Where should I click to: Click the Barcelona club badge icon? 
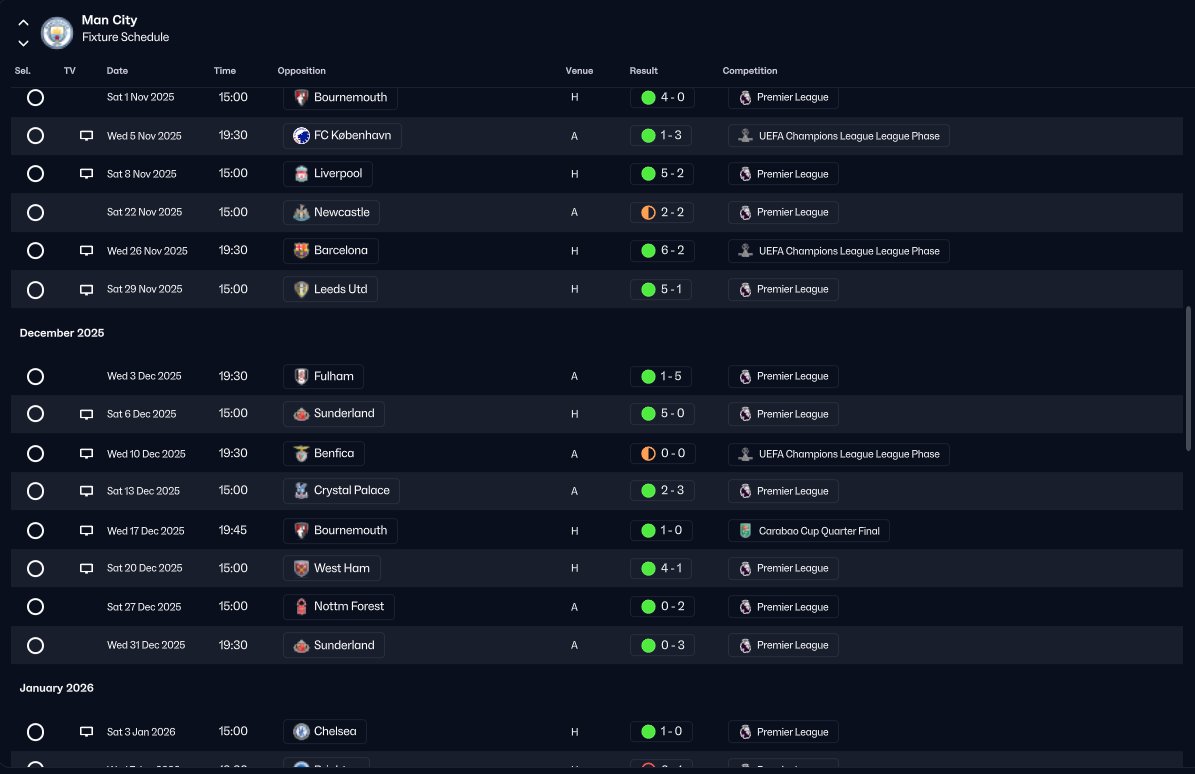(301, 251)
